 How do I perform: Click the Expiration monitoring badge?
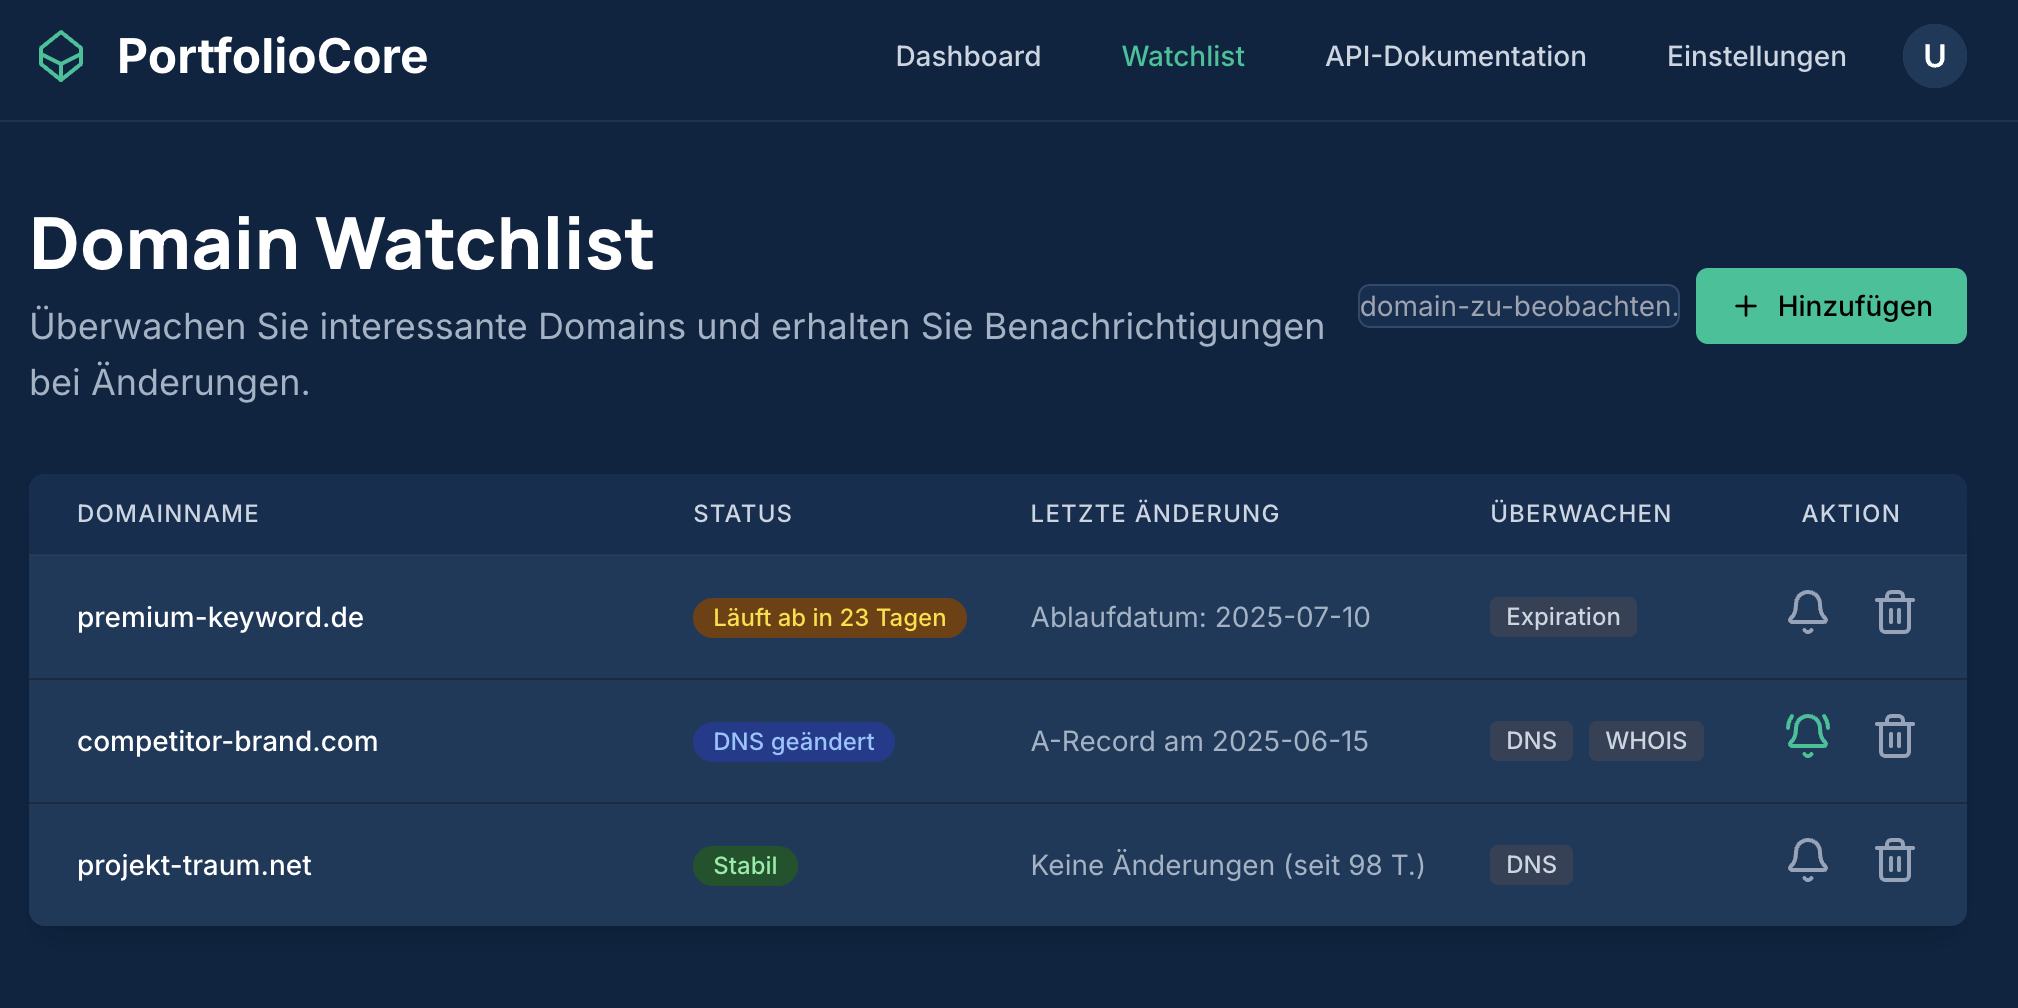click(x=1562, y=617)
